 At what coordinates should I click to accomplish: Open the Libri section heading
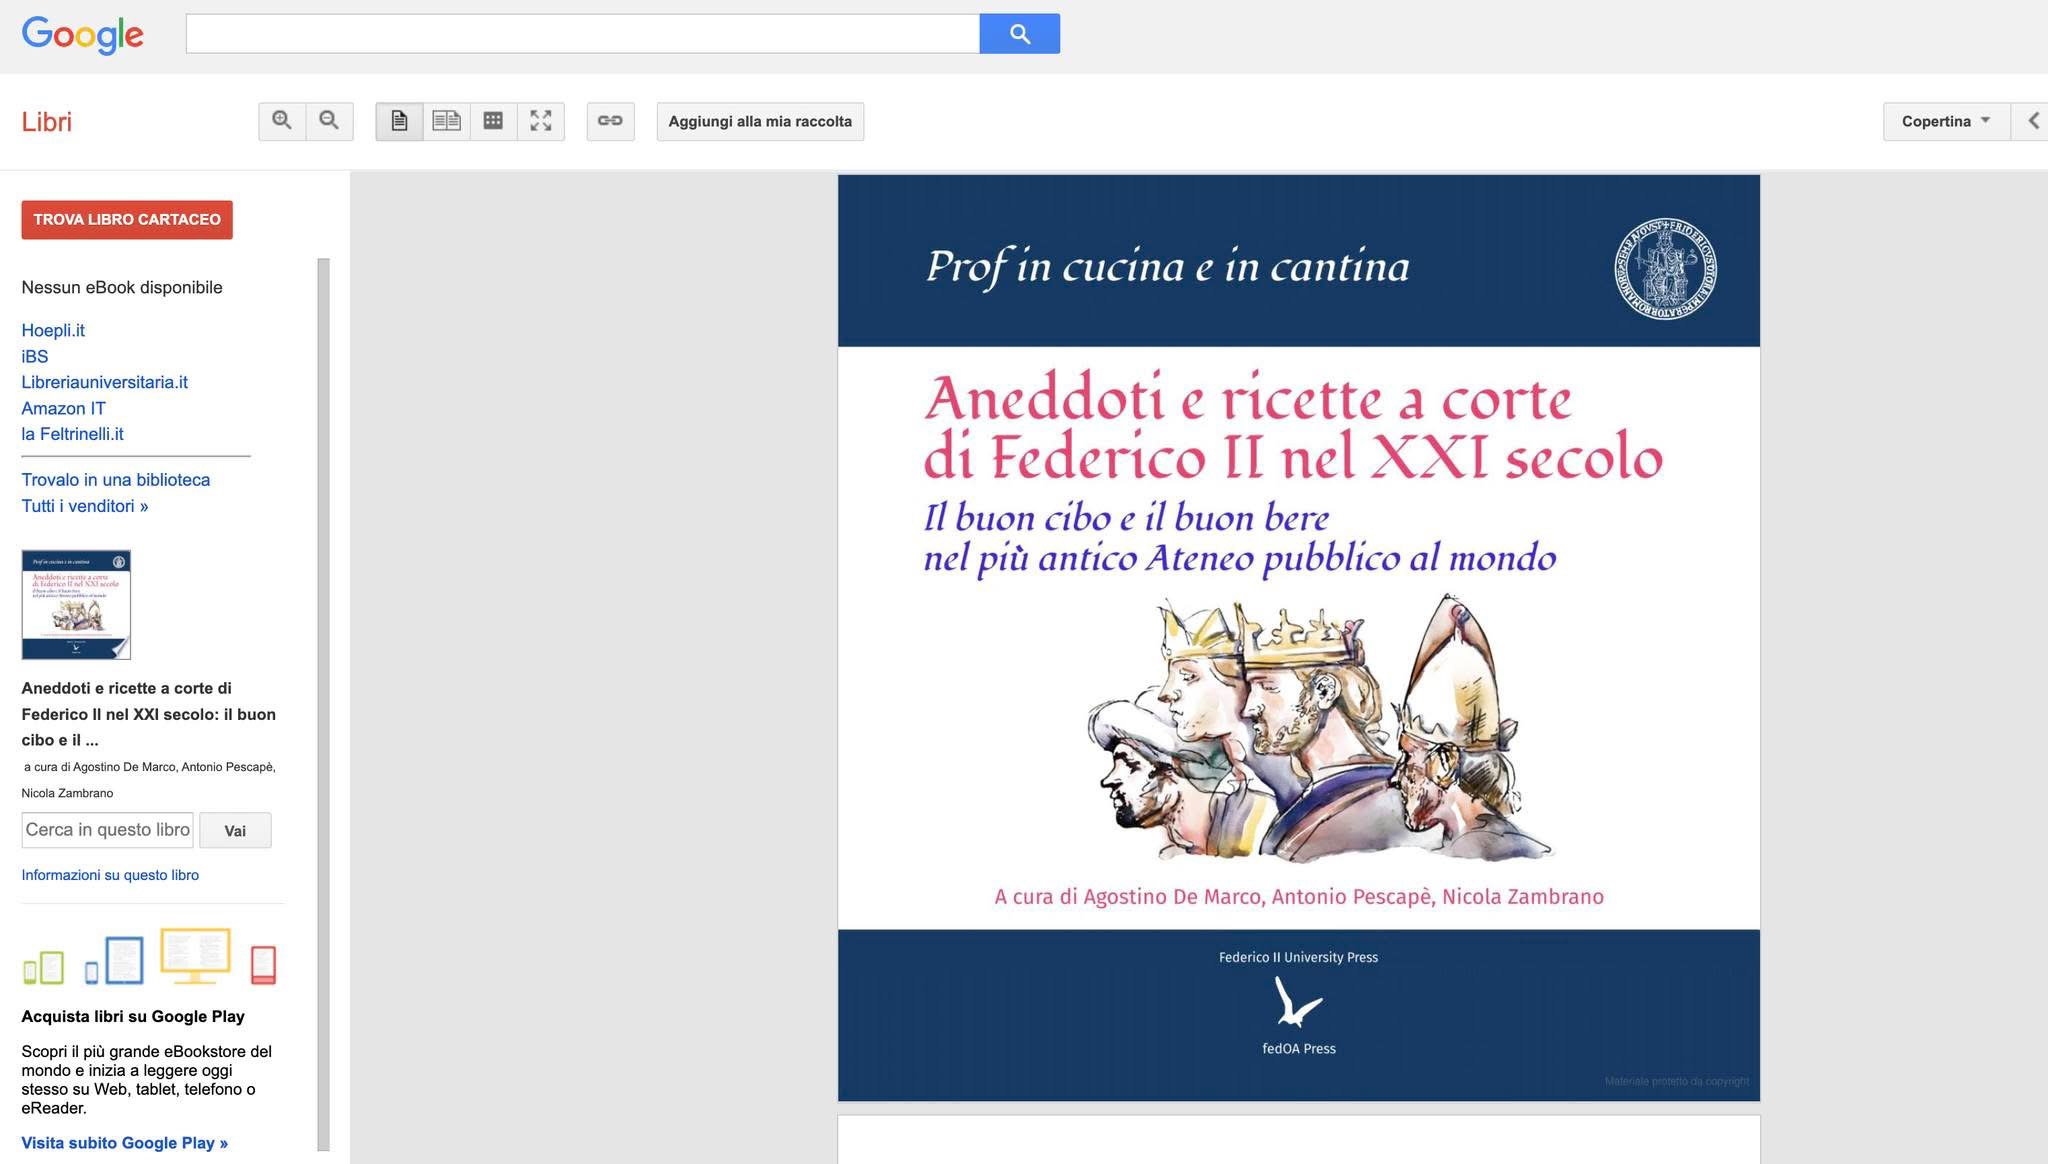click(x=47, y=122)
